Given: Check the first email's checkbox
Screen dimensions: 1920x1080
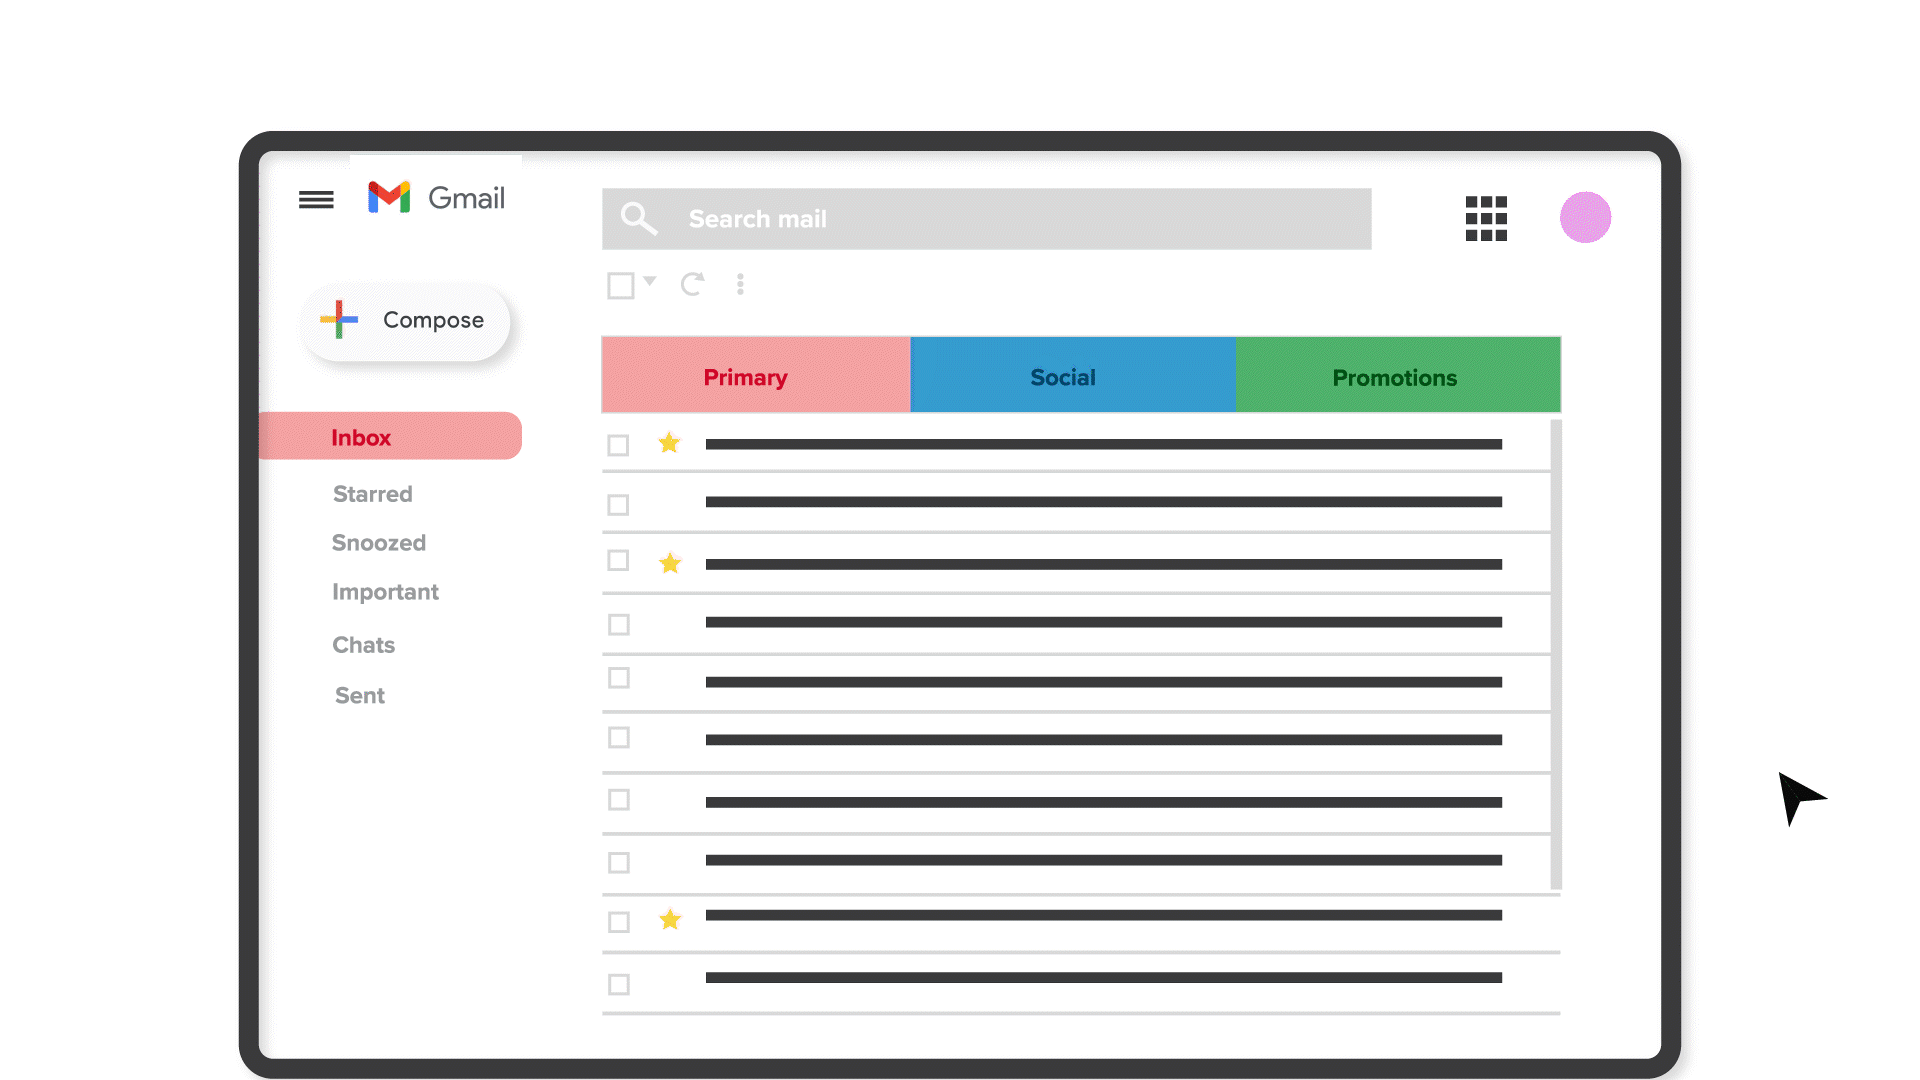Looking at the screenshot, I should pyautogui.click(x=618, y=445).
